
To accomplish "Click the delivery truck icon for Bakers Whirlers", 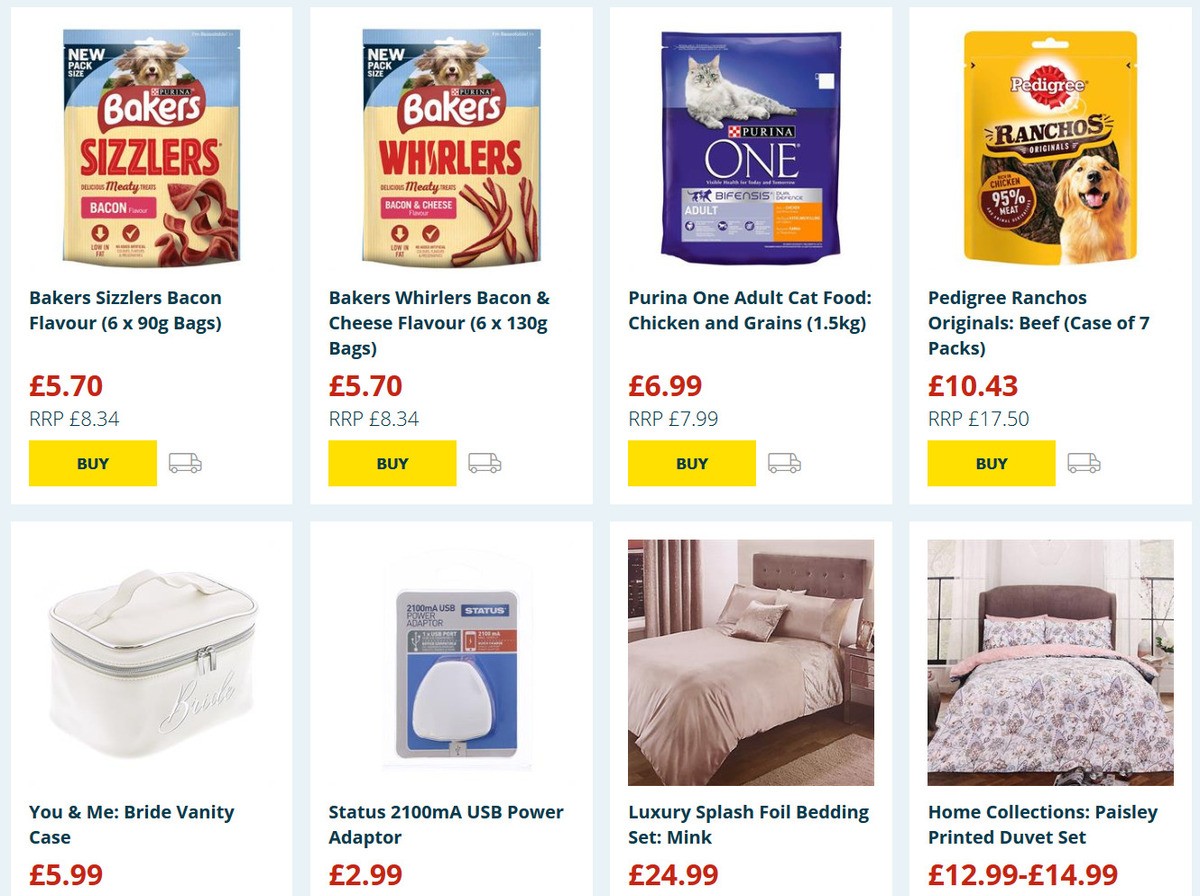I will [483, 463].
